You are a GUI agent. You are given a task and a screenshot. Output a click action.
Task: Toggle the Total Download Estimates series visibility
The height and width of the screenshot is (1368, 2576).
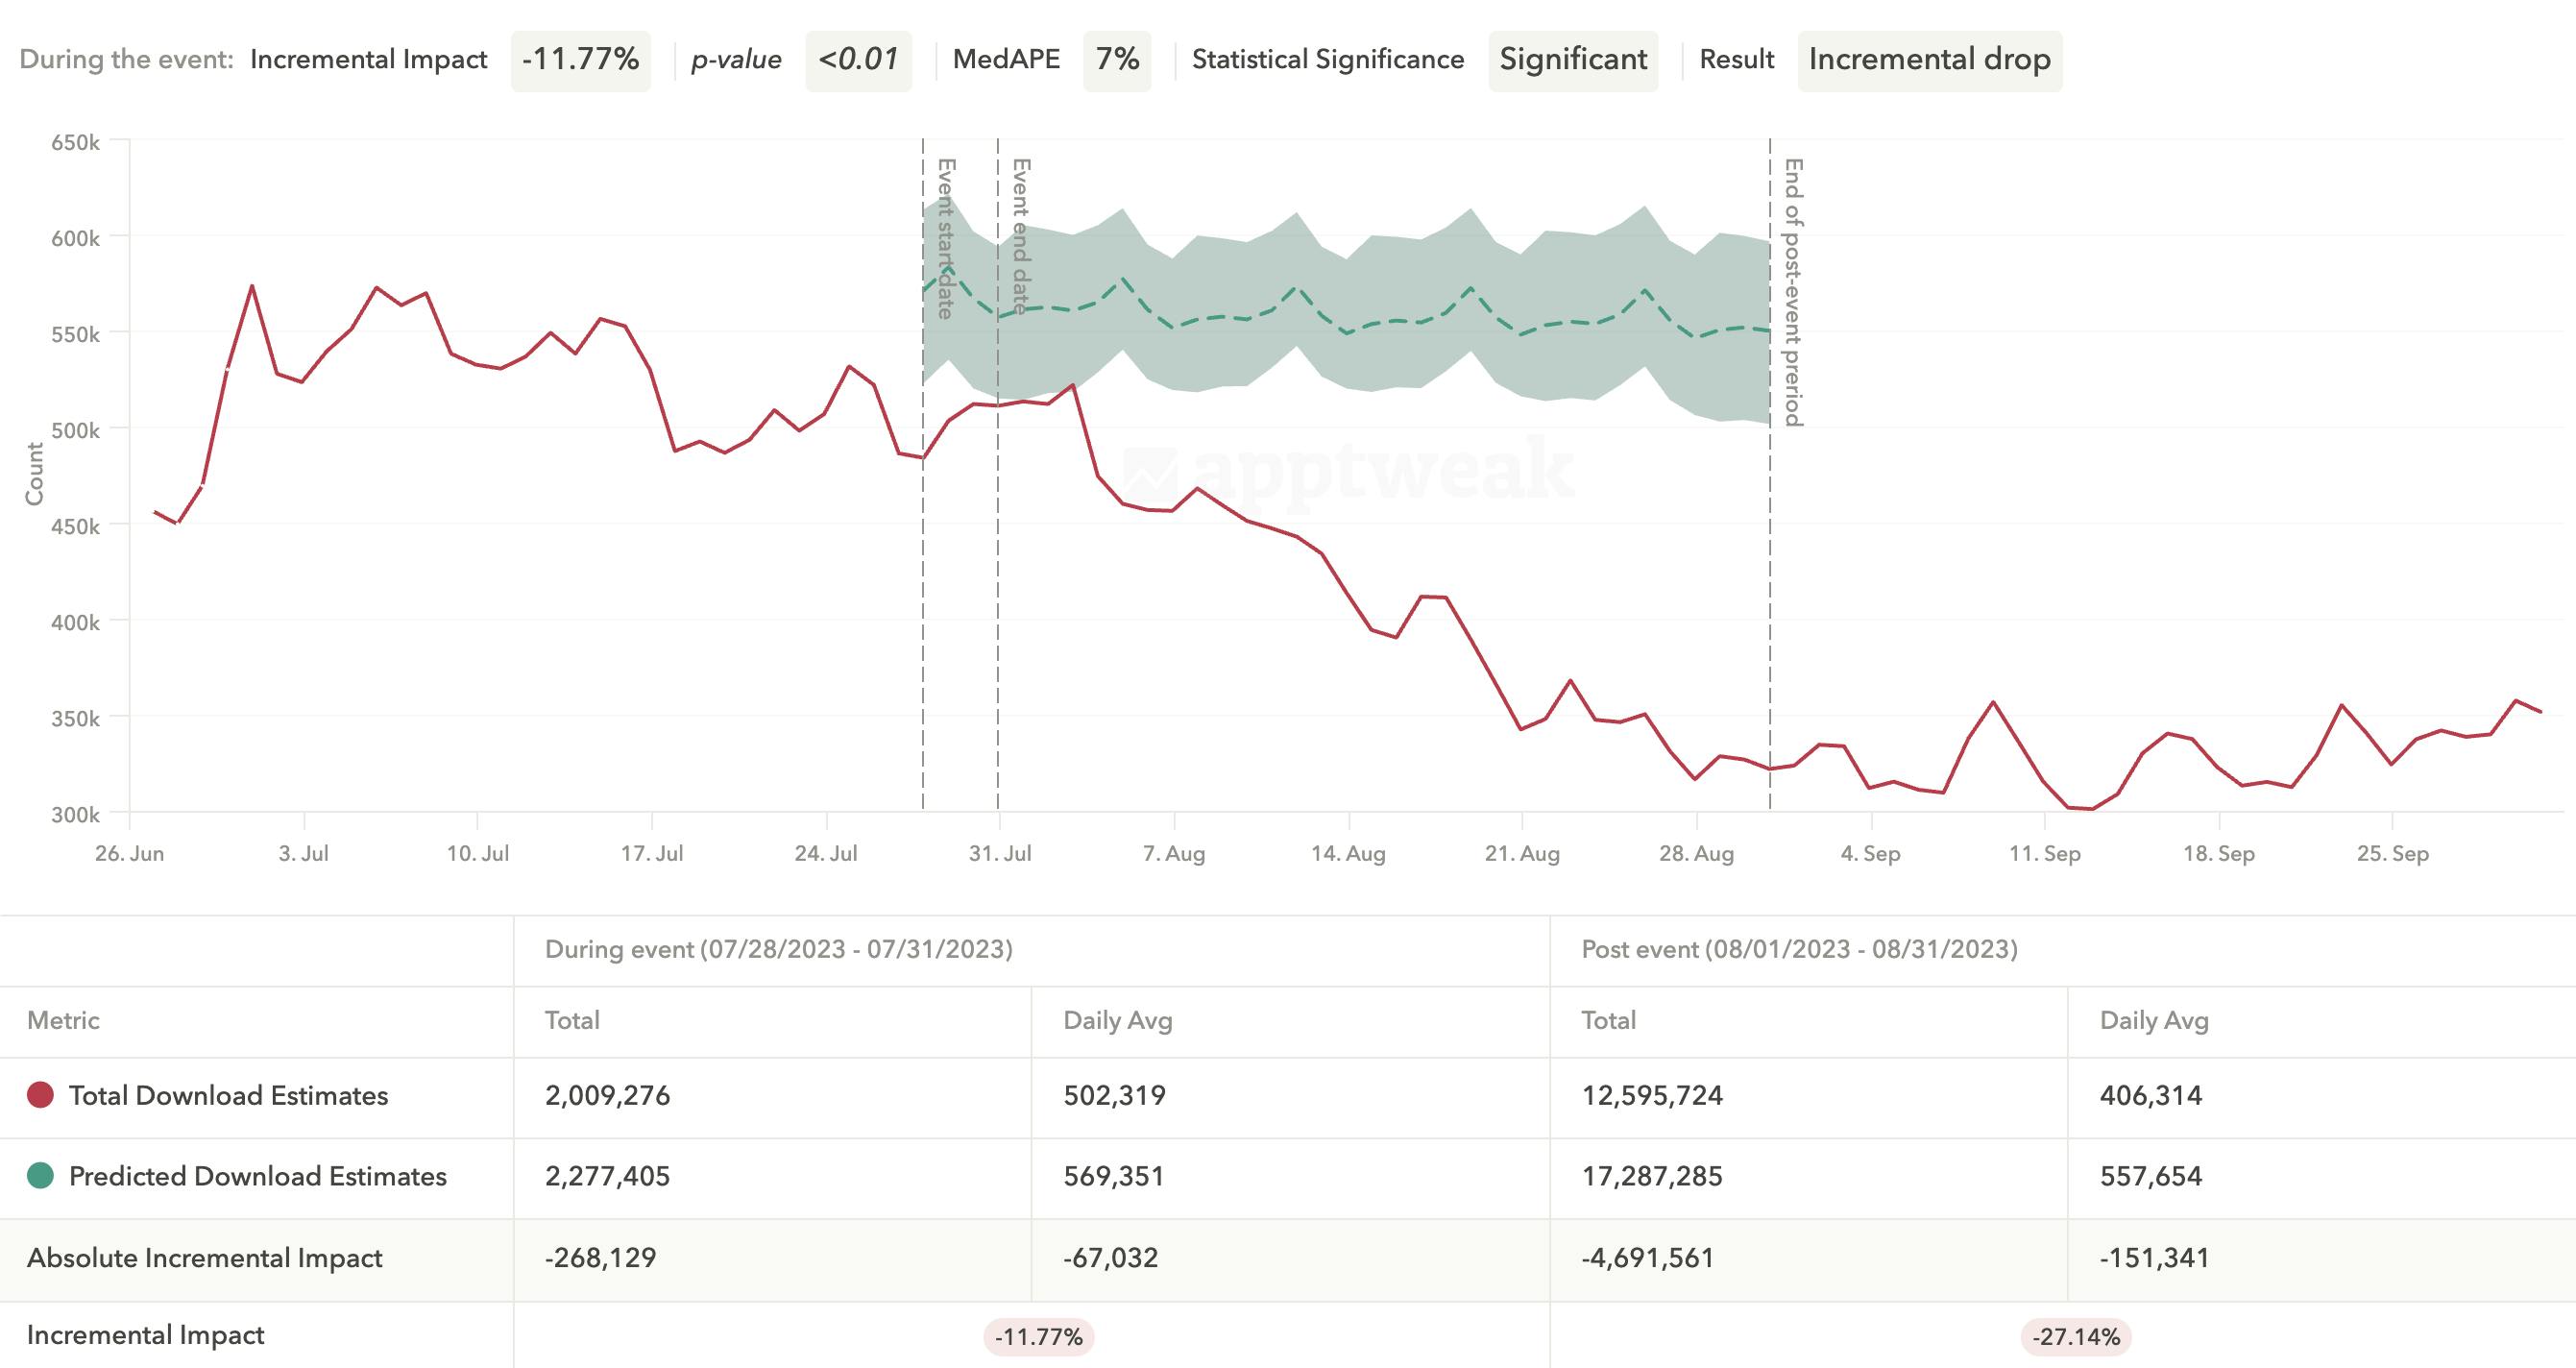(228, 1096)
